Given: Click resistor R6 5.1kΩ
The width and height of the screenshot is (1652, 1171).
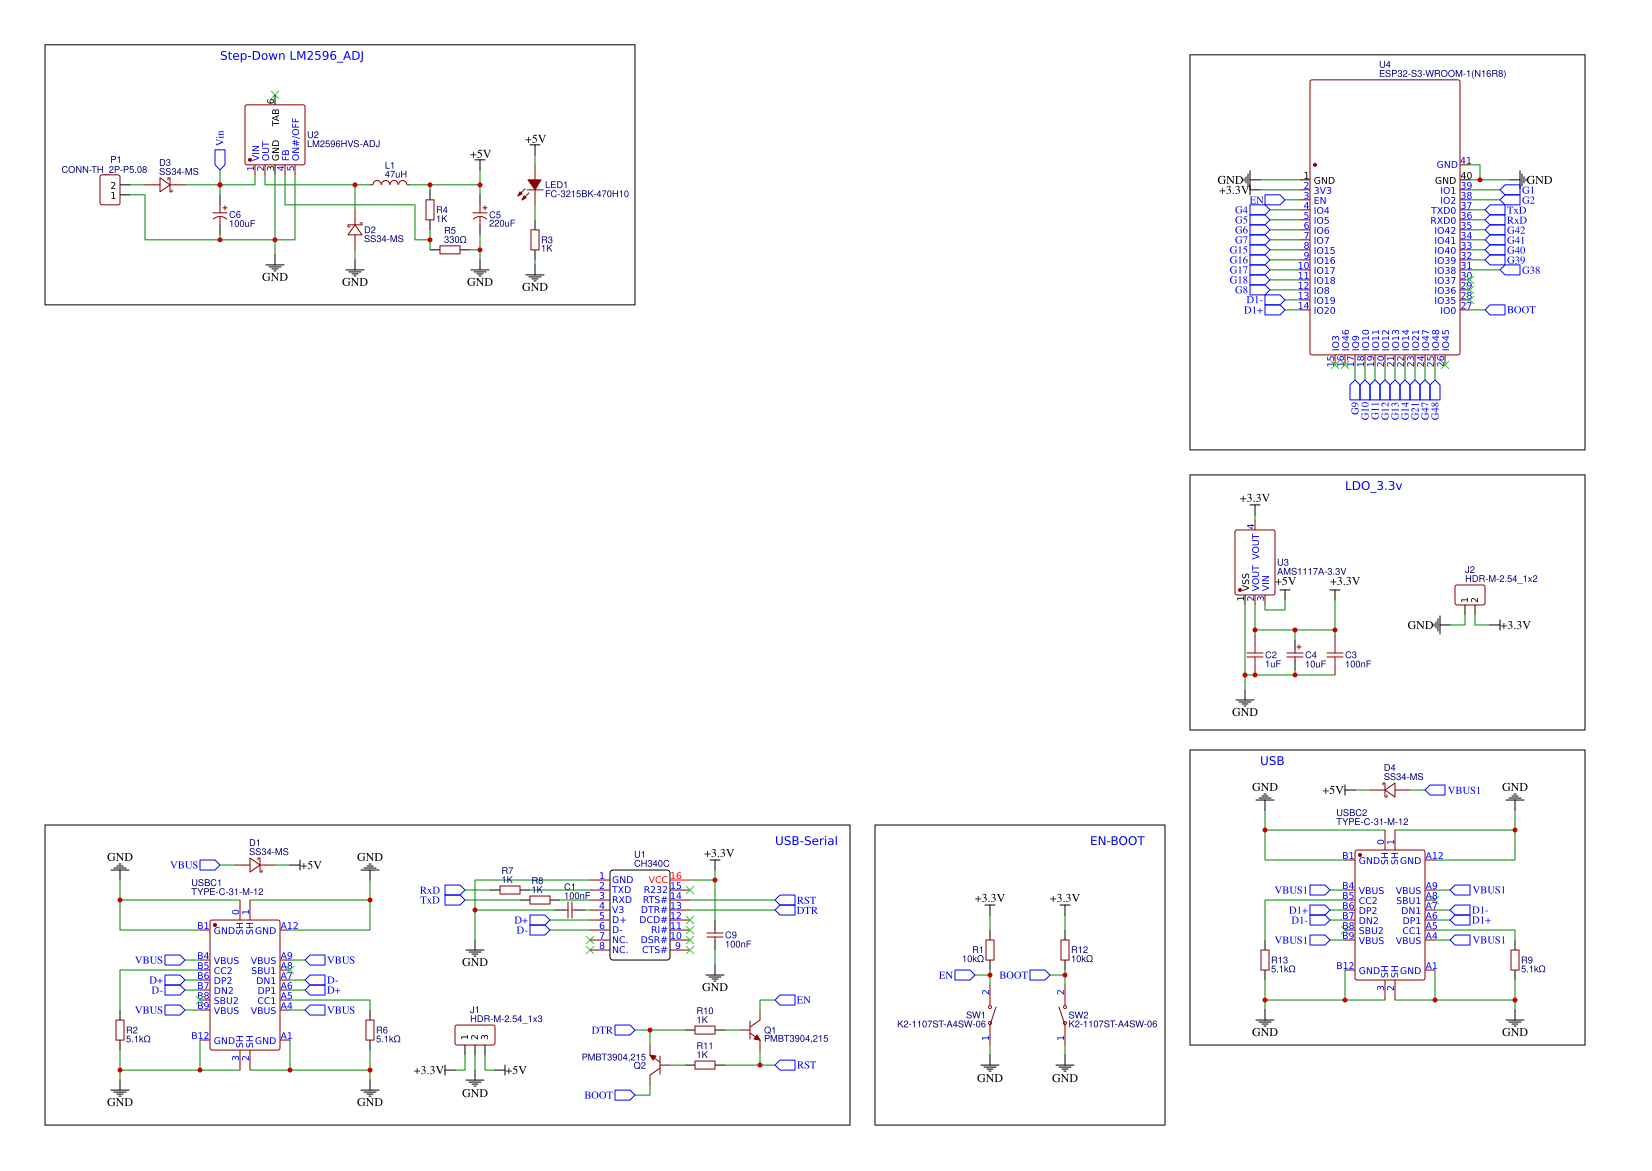Looking at the screenshot, I should coord(370,1030).
